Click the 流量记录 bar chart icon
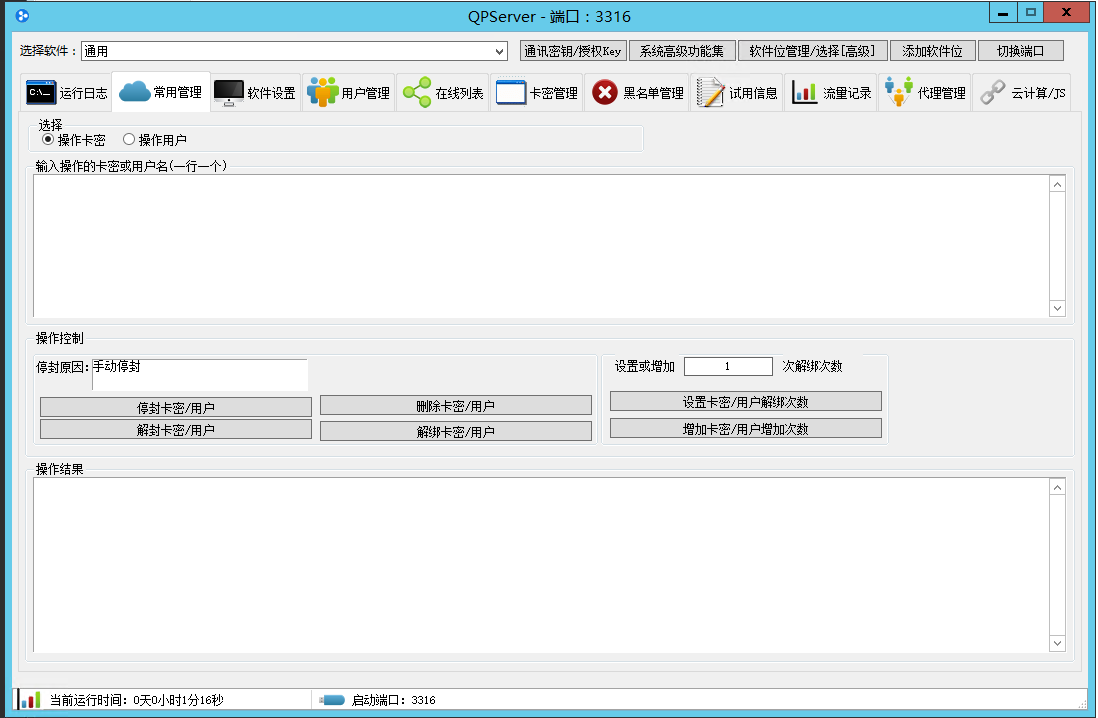The height and width of the screenshot is (718, 1098). coord(804,93)
